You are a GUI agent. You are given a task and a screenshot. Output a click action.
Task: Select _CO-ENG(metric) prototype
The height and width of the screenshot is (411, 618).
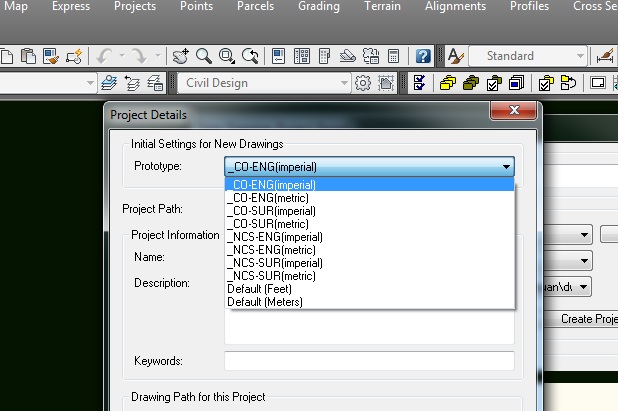pos(370,198)
